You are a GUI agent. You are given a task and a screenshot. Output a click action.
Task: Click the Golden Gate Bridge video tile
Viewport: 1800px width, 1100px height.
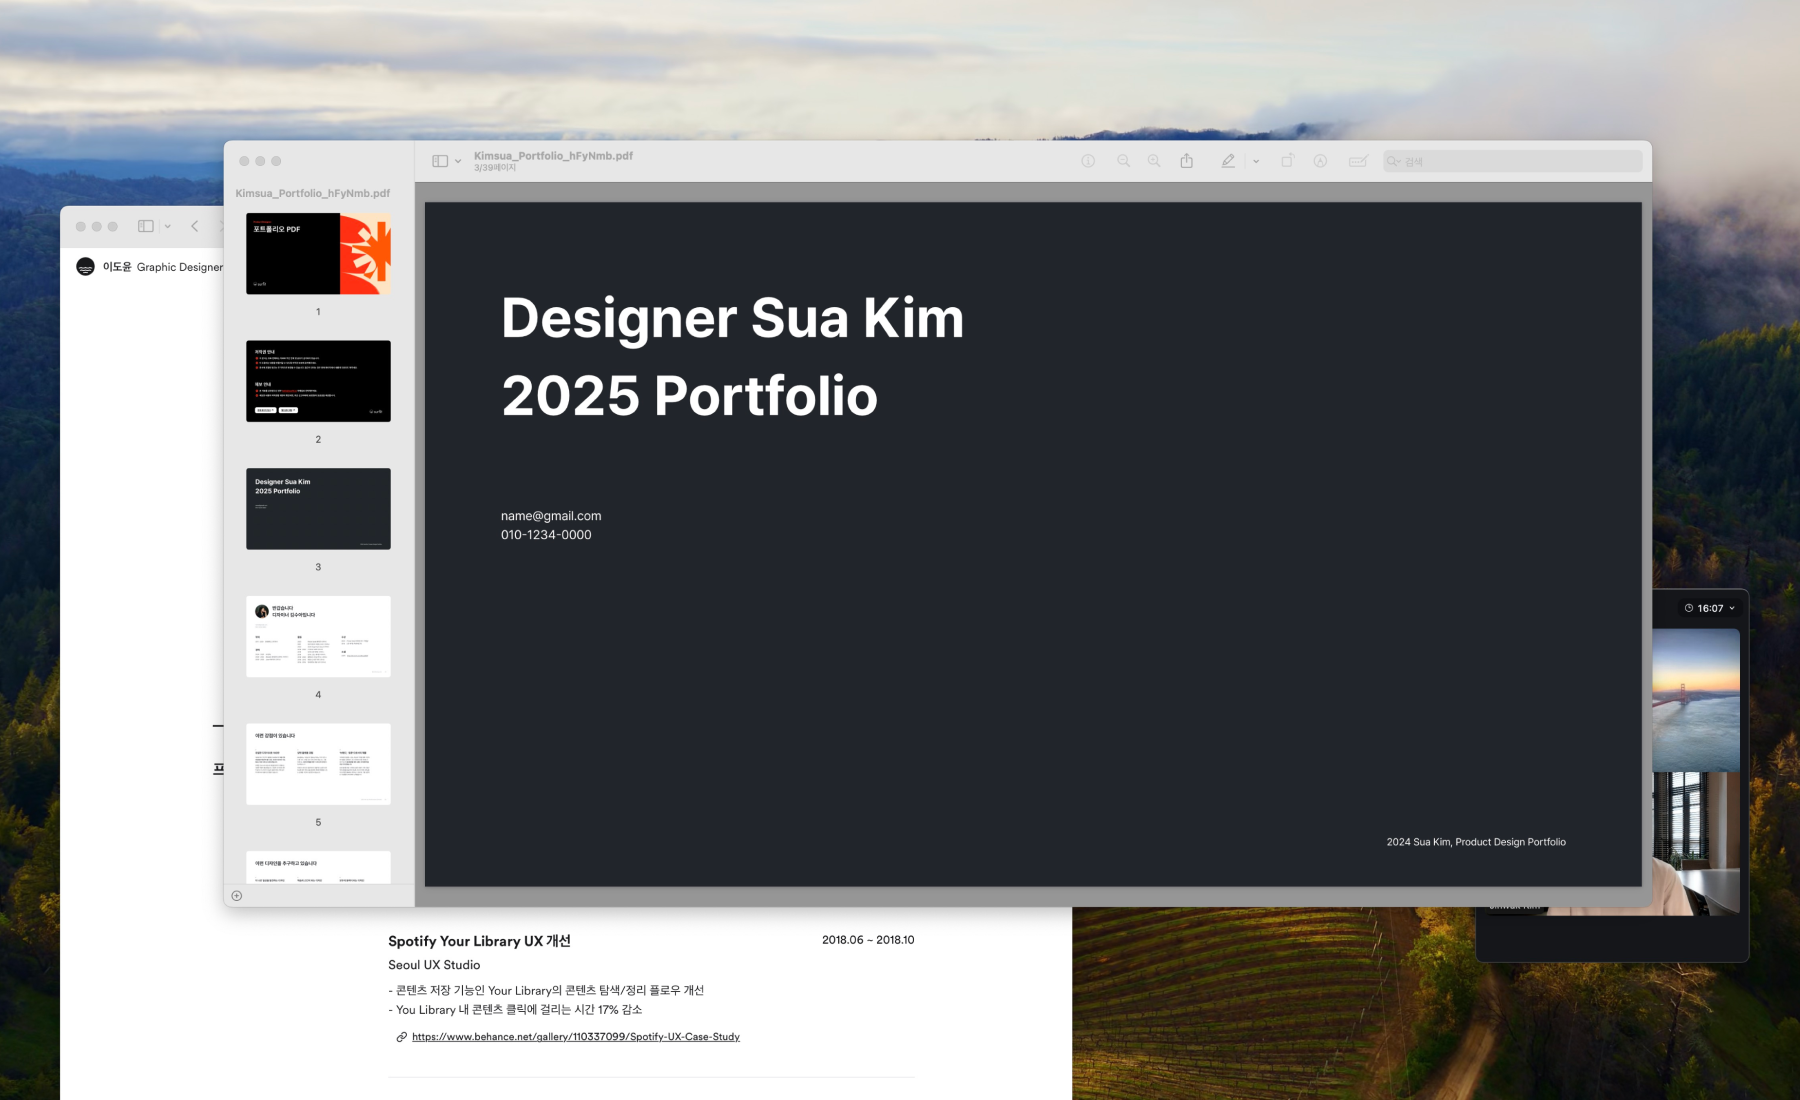1696,700
